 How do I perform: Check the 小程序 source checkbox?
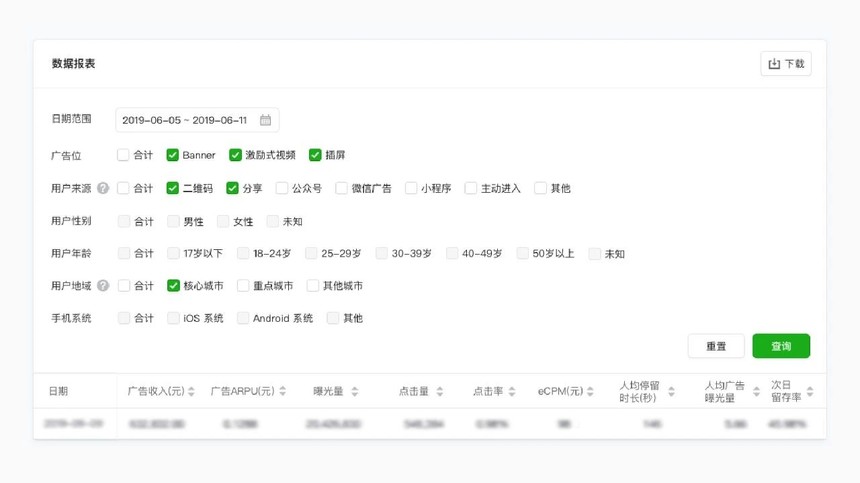click(411, 188)
